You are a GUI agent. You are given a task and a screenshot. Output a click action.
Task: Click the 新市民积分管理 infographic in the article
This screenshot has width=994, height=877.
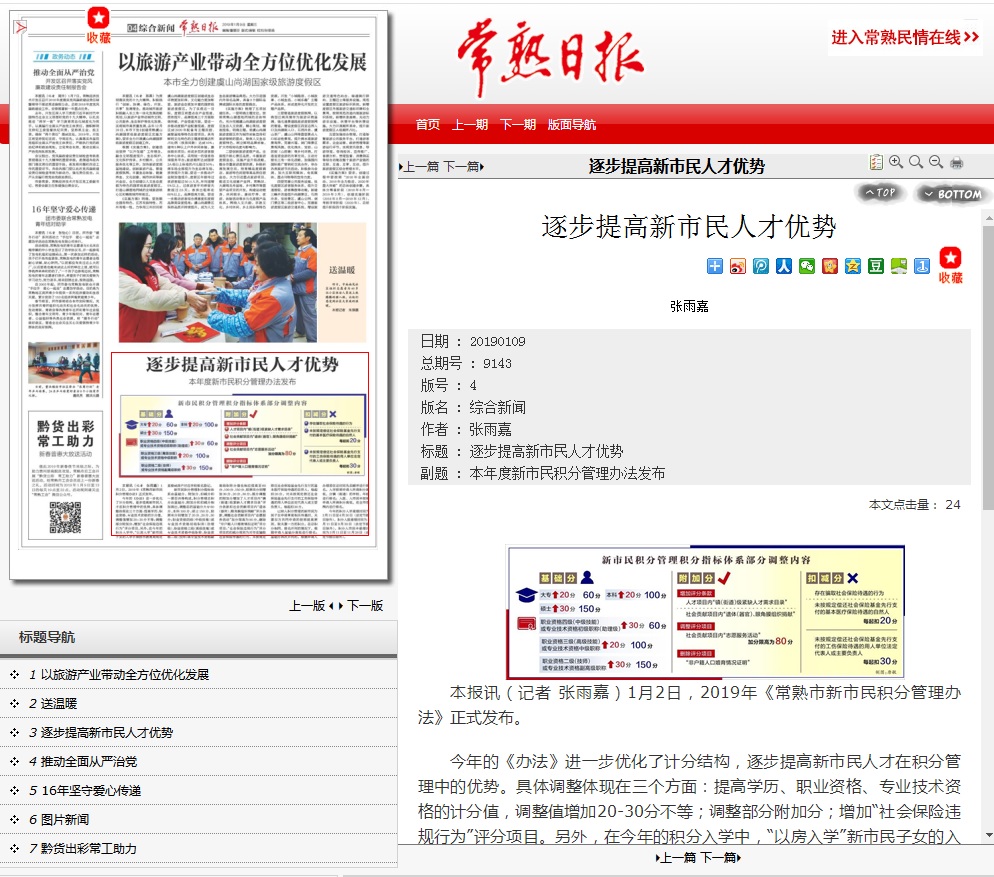(x=706, y=612)
